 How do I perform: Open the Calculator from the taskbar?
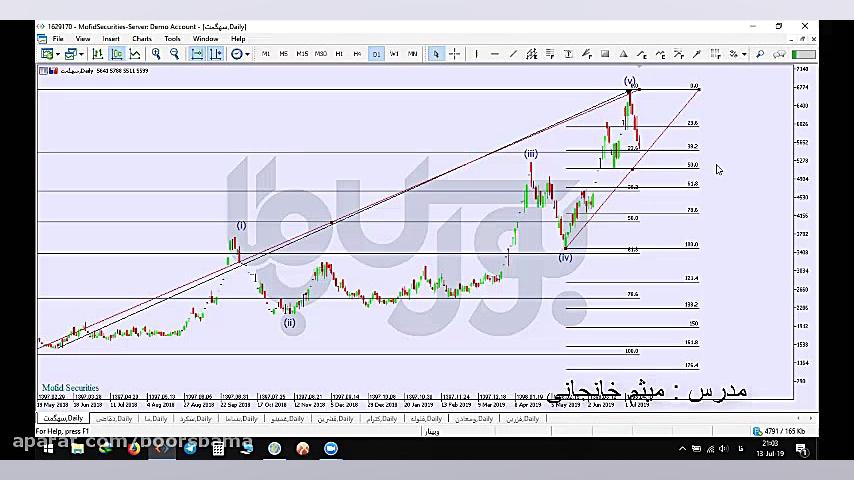tap(218, 448)
